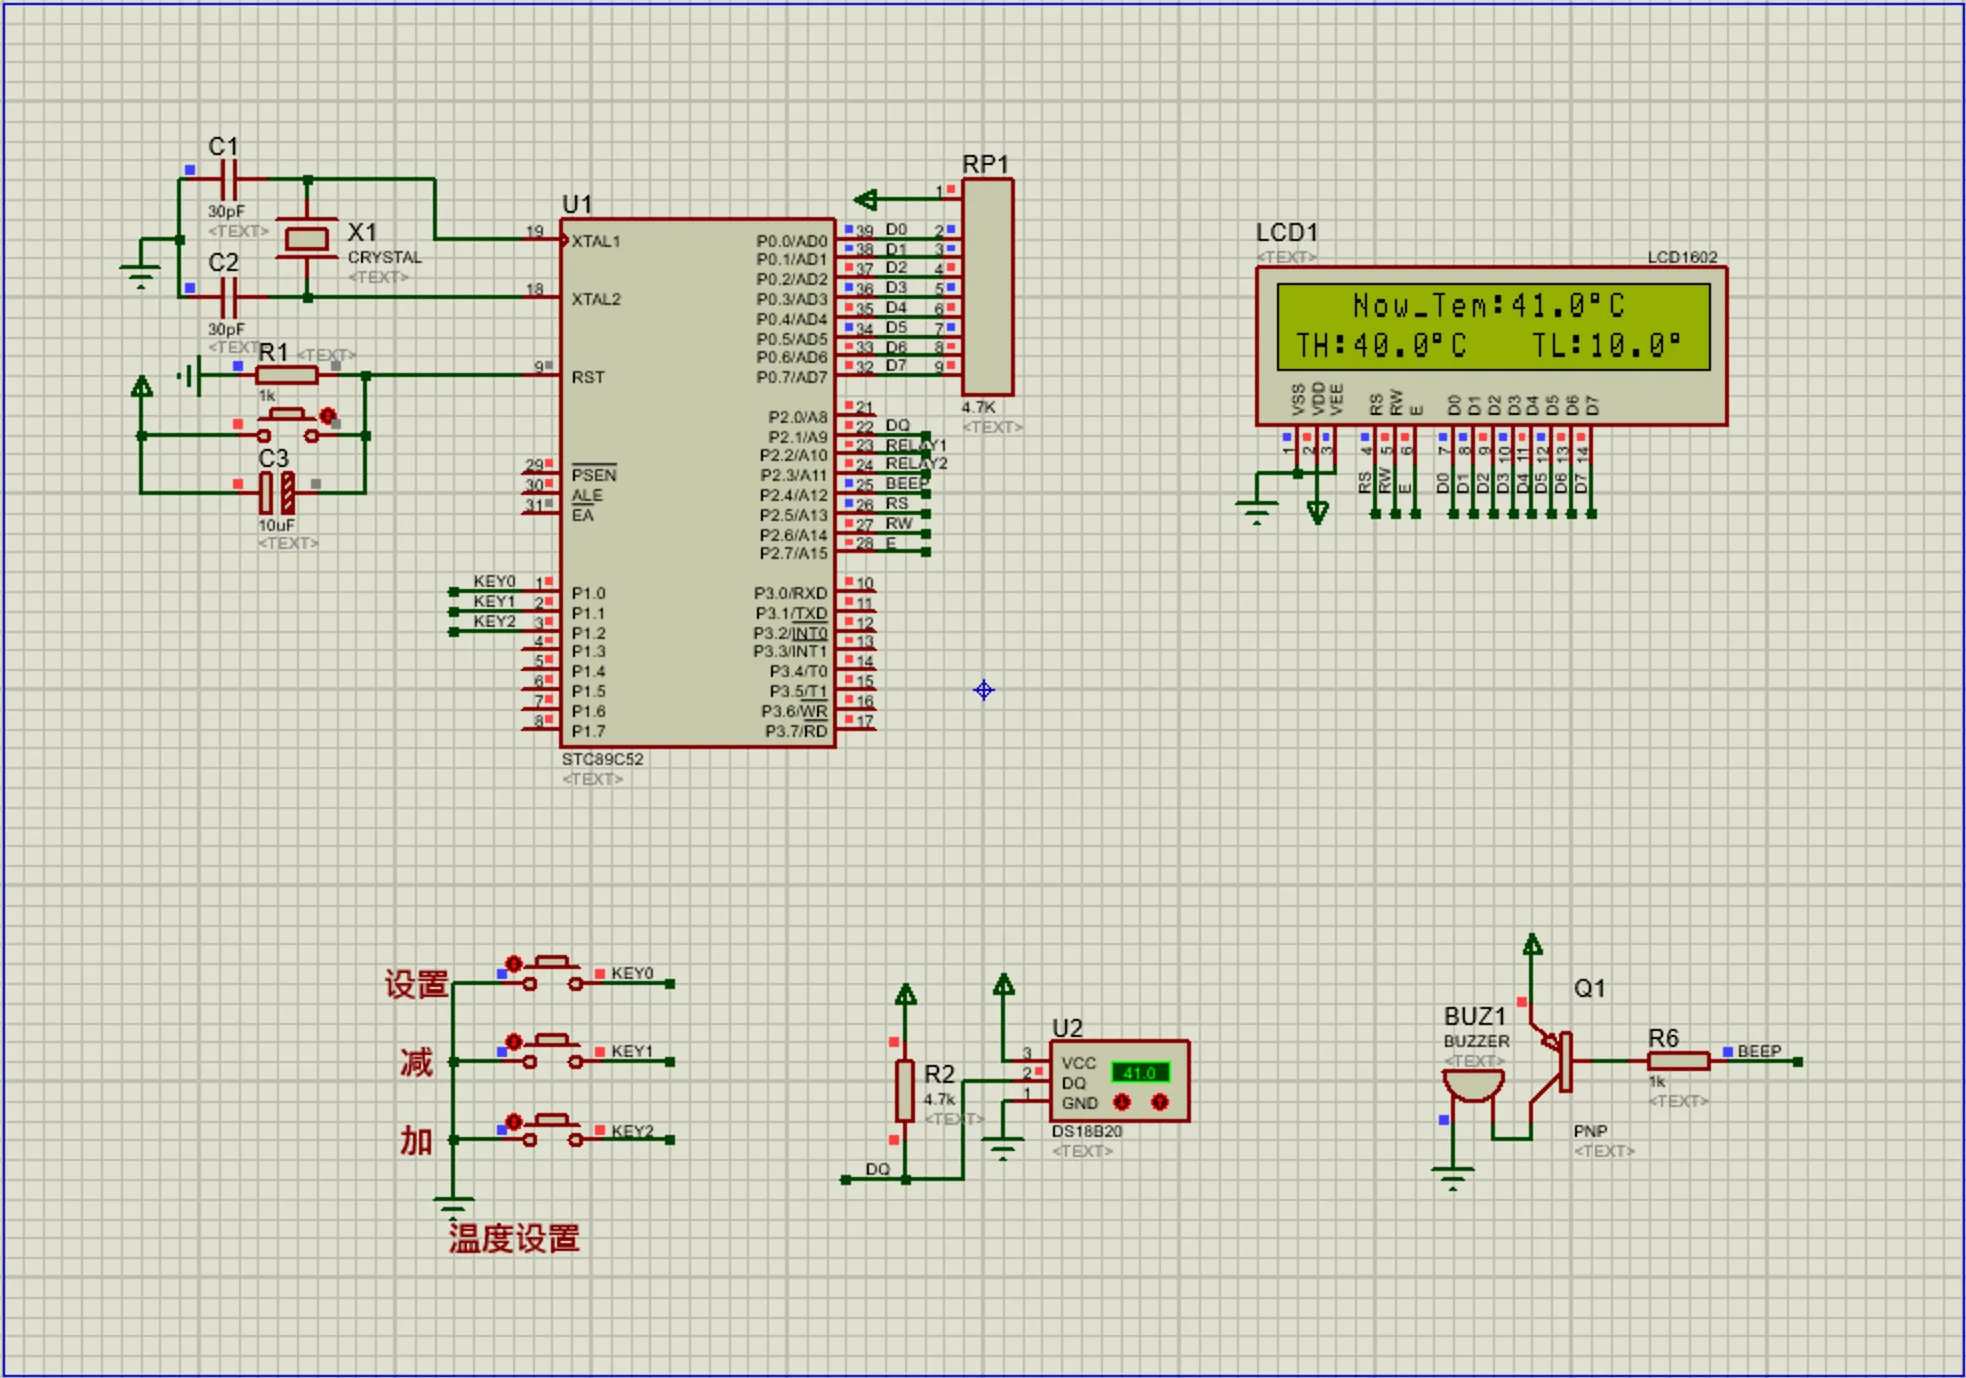This screenshot has width=1966, height=1378.
Task: Select the R6 1k resistor
Action: pyautogui.click(x=1678, y=1061)
